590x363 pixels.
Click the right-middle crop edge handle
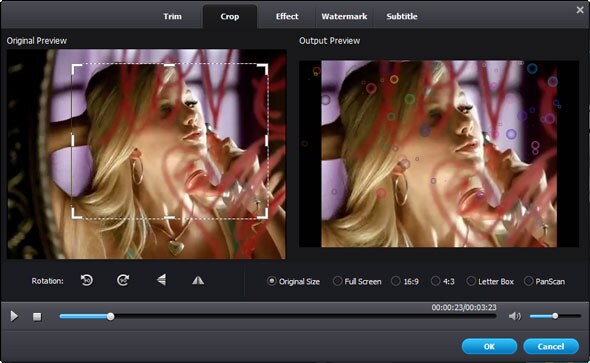tap(267, 140)
